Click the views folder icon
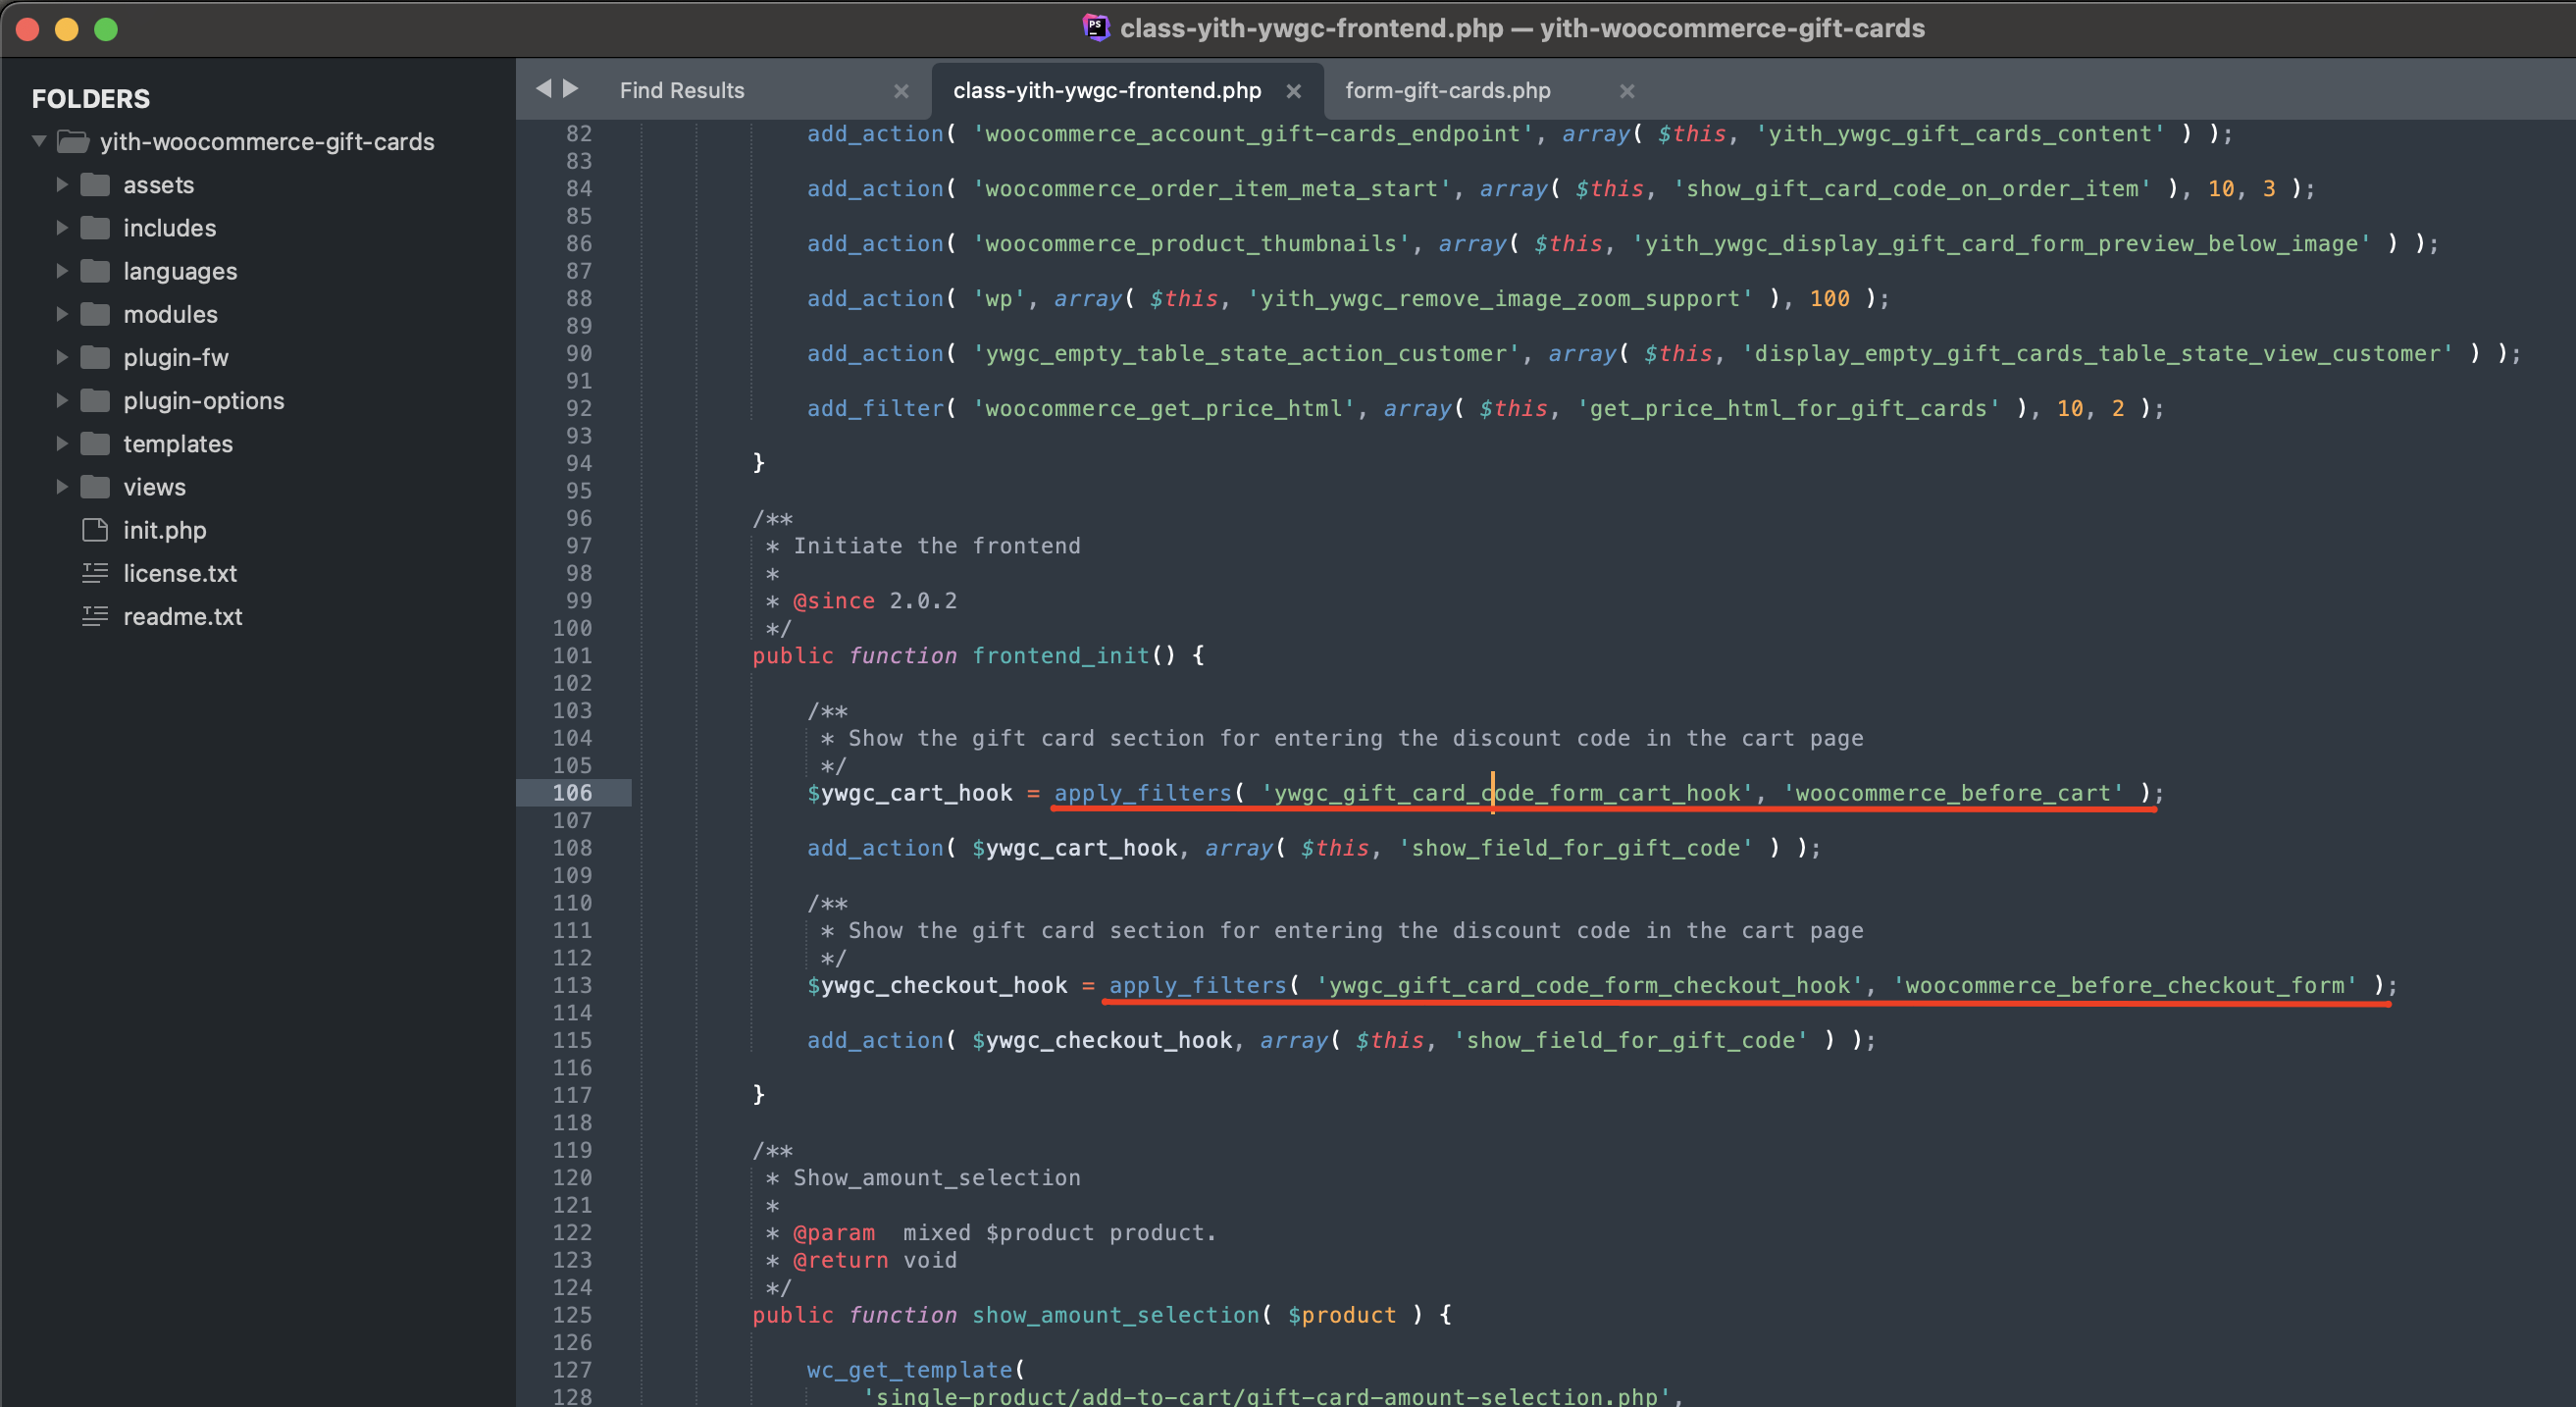Screen dimensions: 2576x1407 95,486
